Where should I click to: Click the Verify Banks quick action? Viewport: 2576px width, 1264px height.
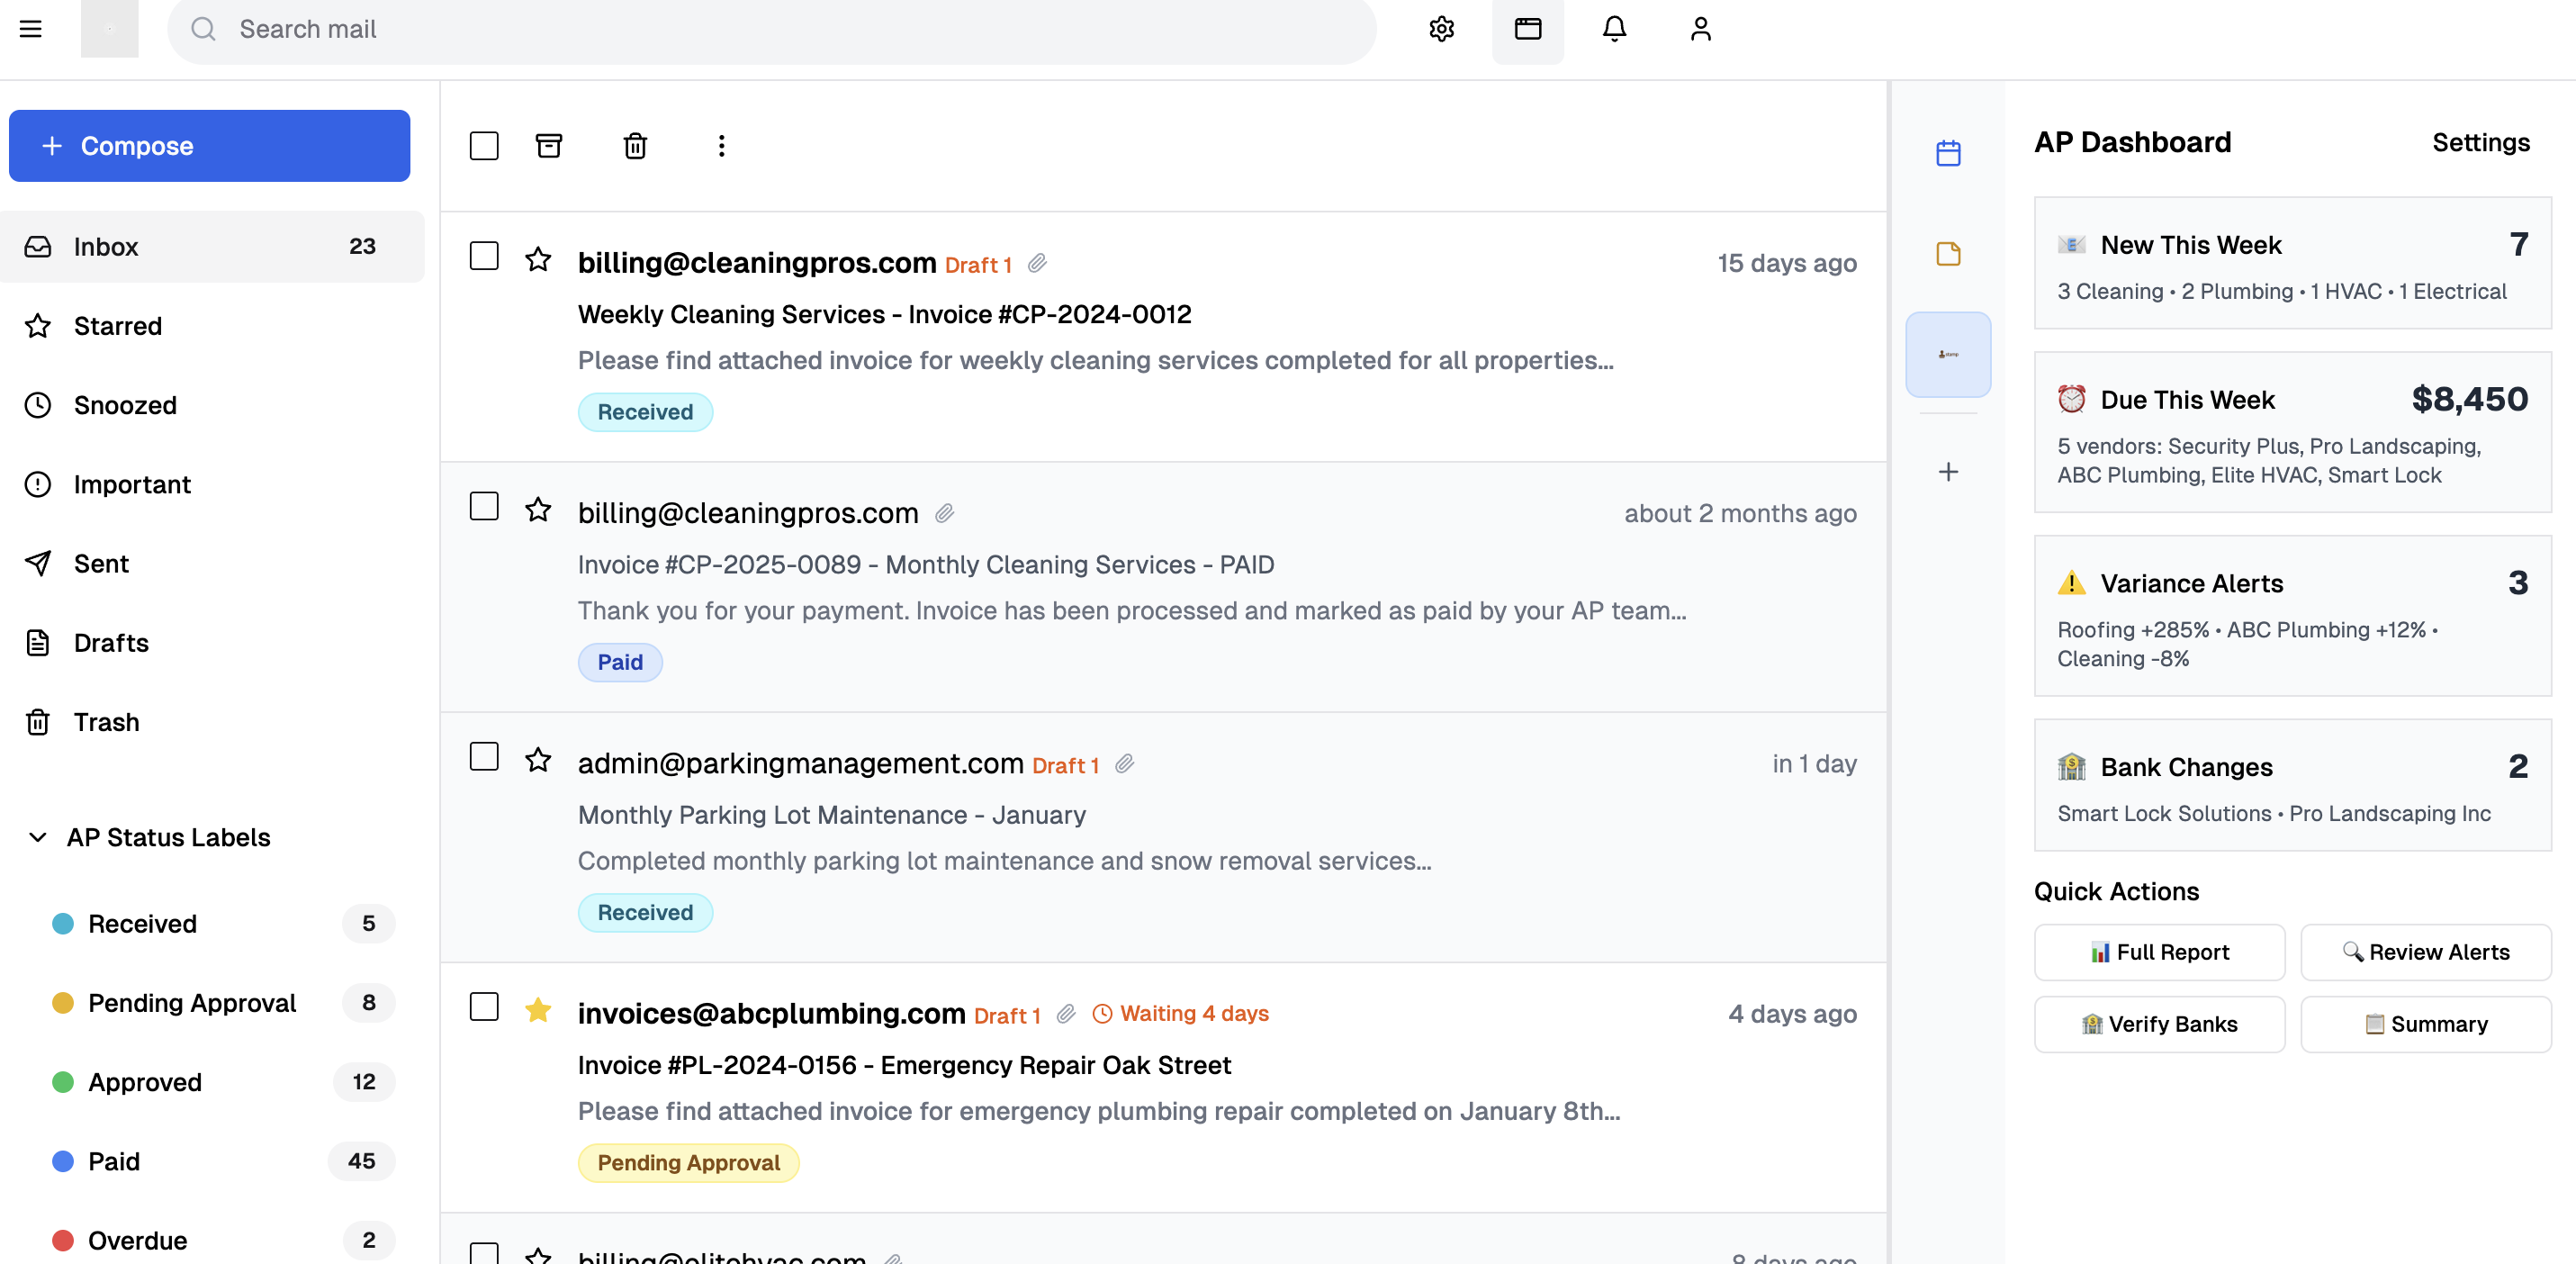pyautogui.click(x=2159, y=1024)
